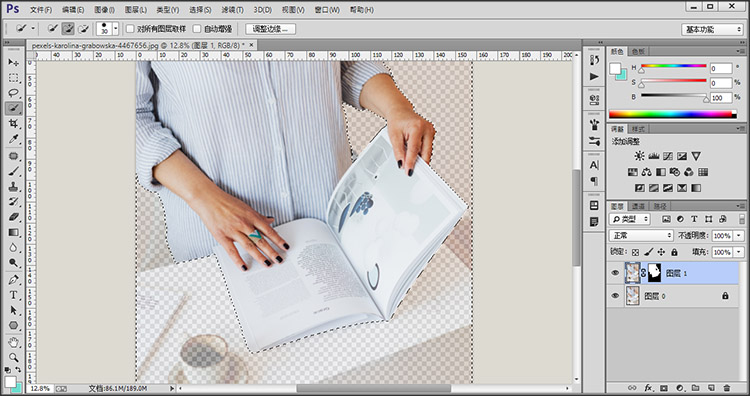Select the Hand tool

coord(14,342)
